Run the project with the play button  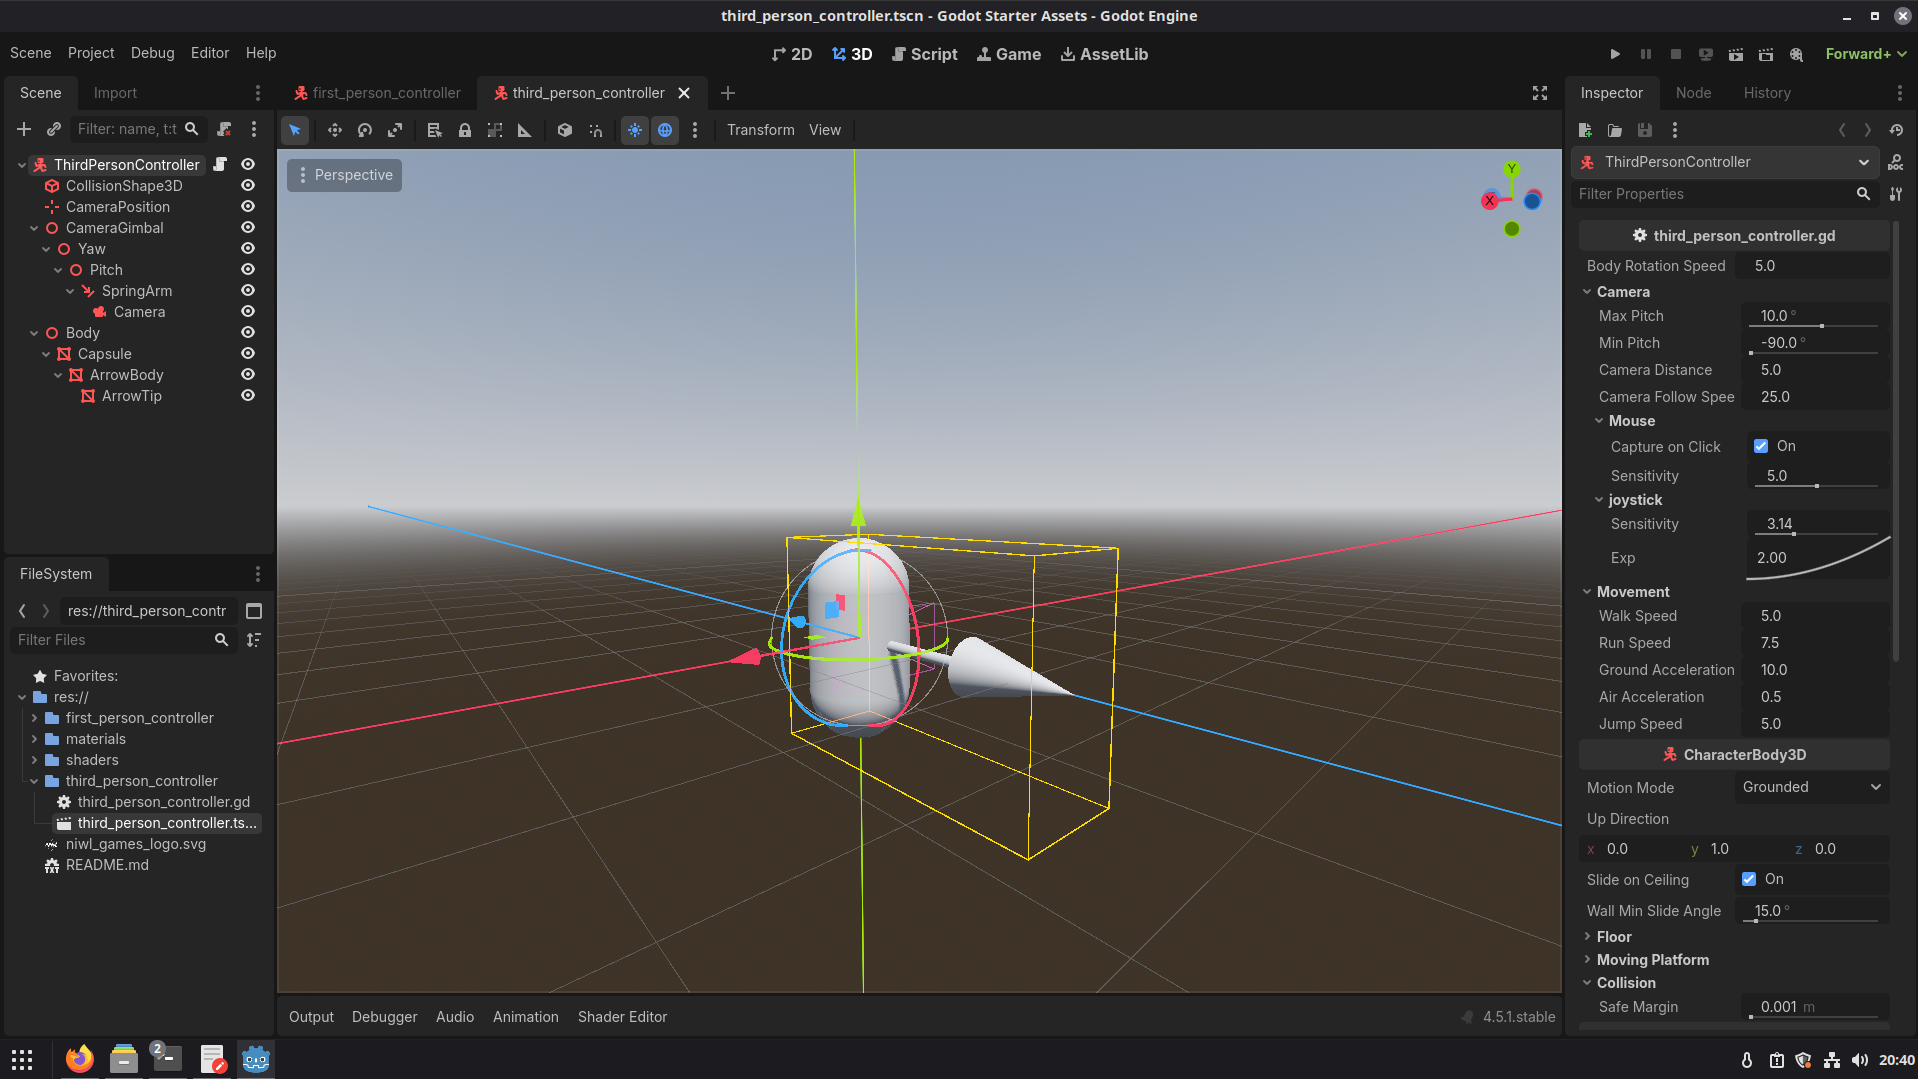click(1614, 54)
